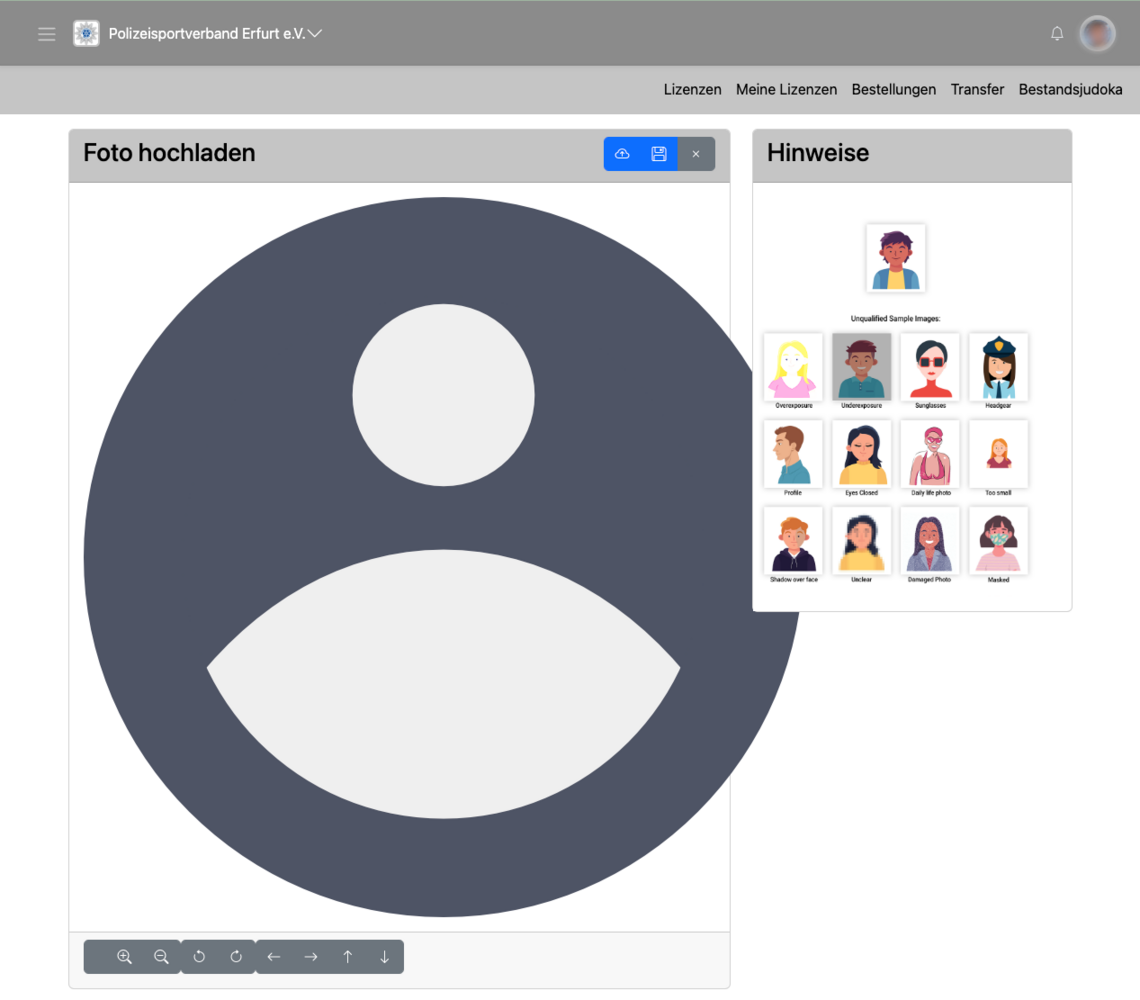The width and height of the screenshot is (1140, 1000).
Task: Open Meine Lizenzen page
Action: click(786, 89)
